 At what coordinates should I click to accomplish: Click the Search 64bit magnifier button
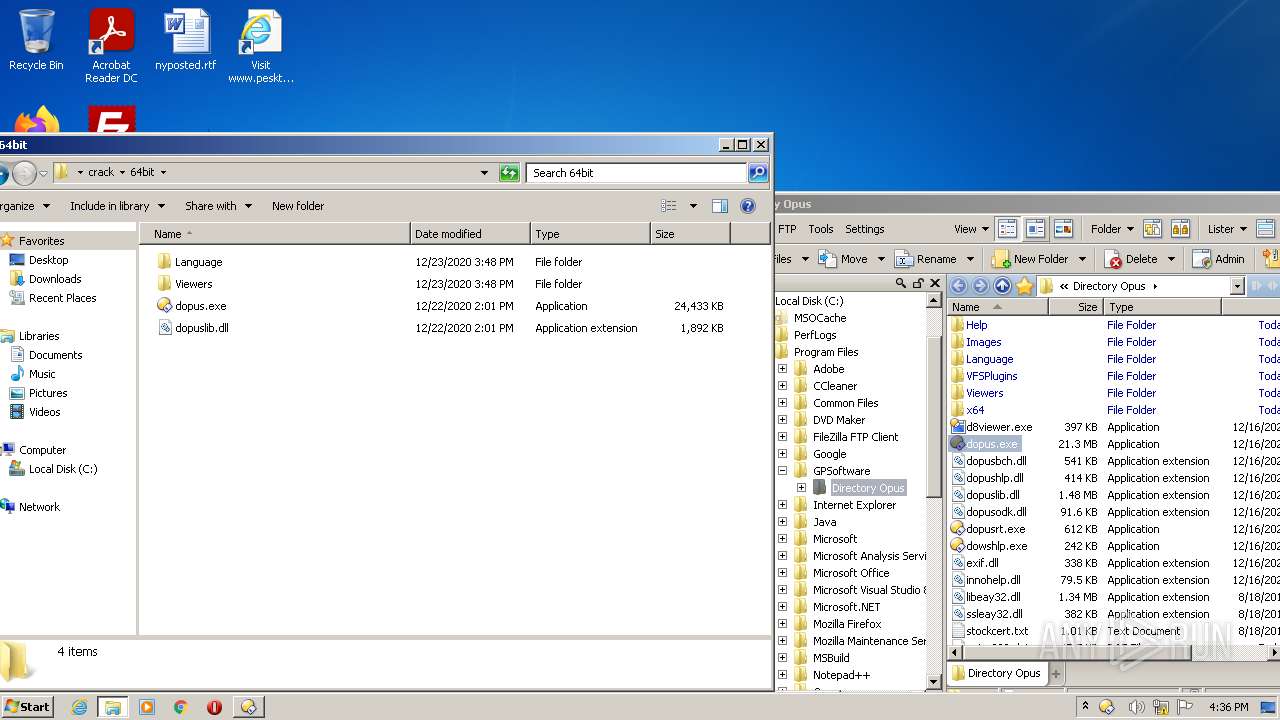758,173
